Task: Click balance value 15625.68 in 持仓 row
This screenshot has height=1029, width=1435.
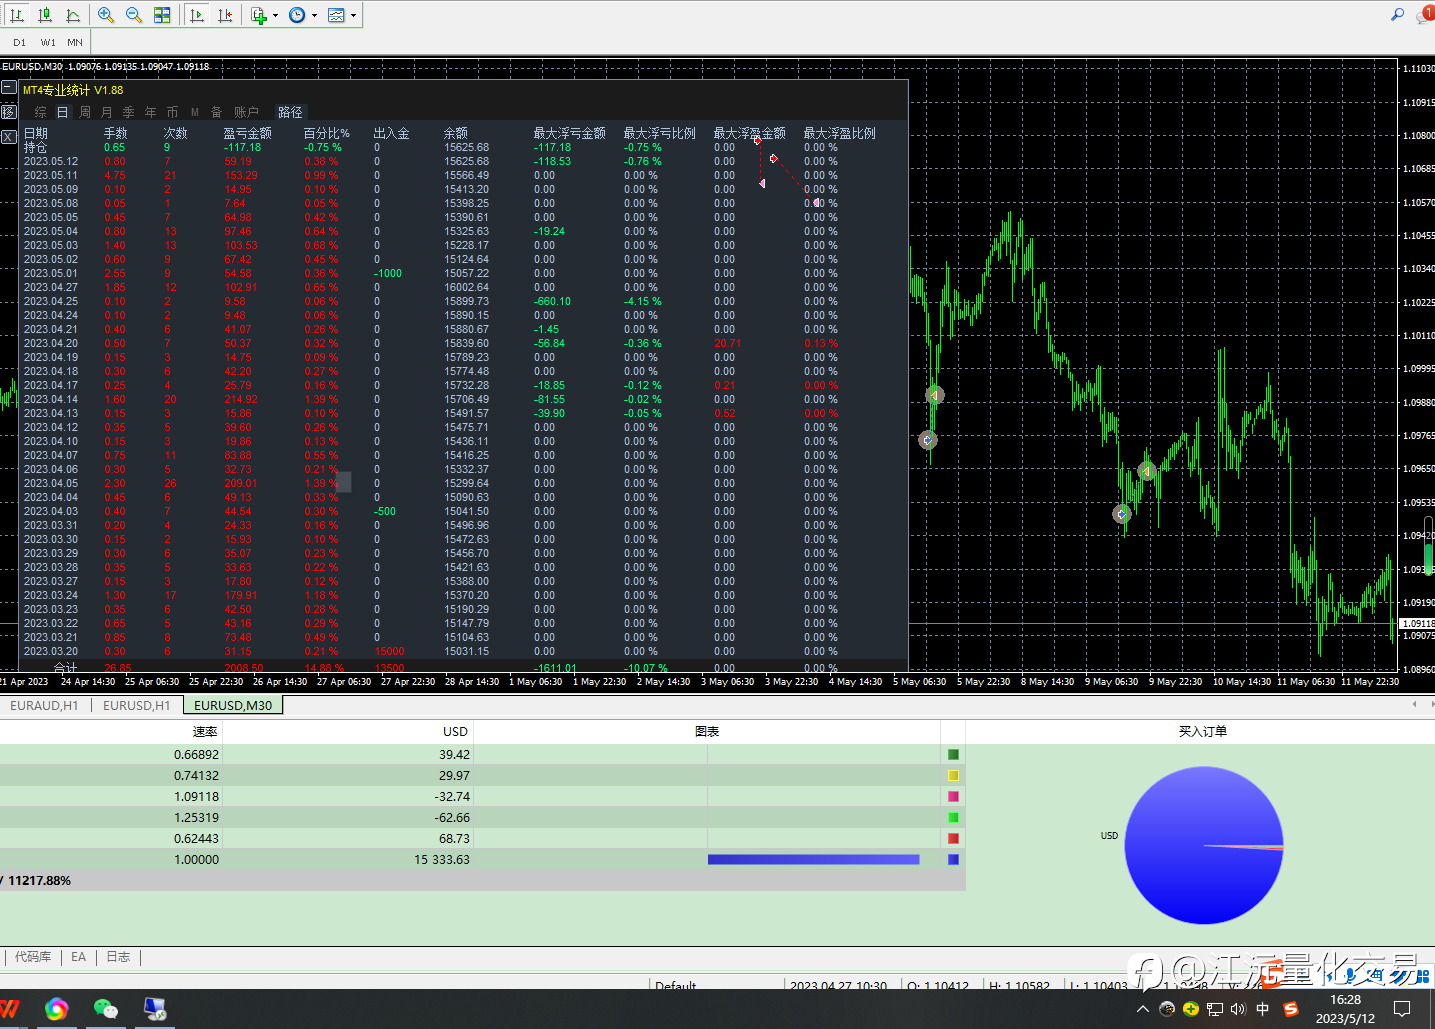Action: click(467, 147)
